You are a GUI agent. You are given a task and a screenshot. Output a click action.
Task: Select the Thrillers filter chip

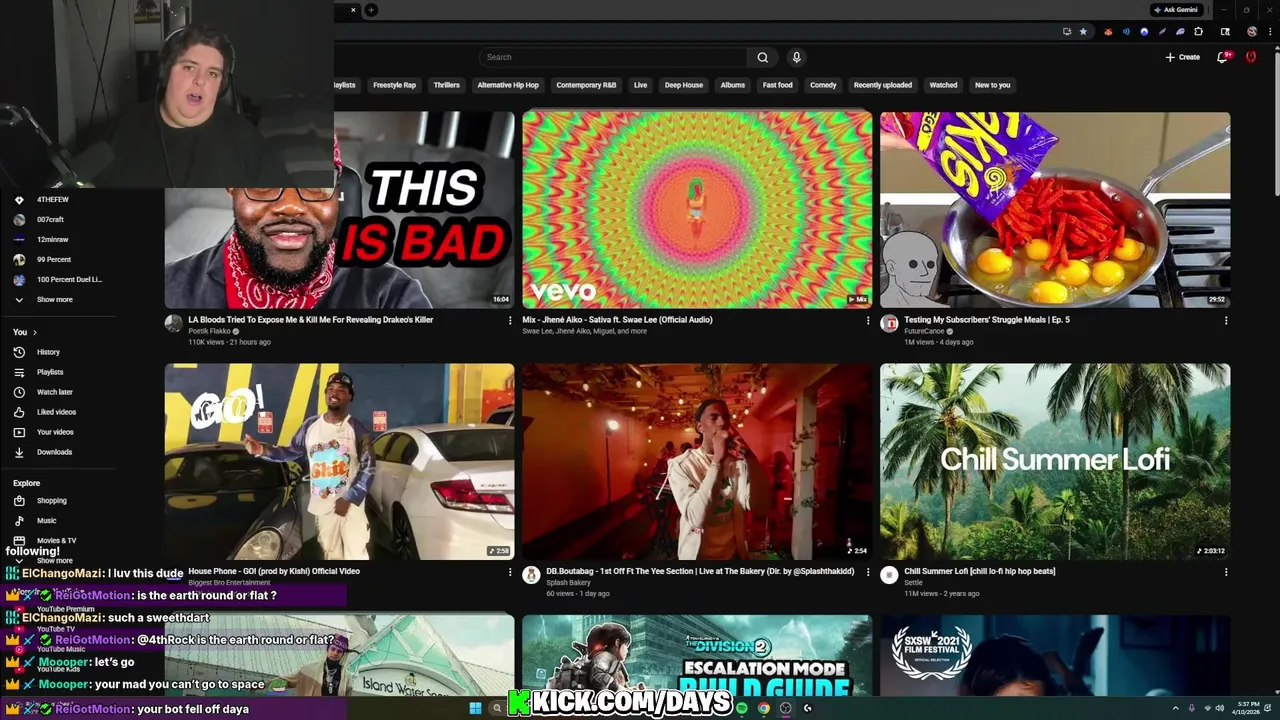click(446, 85)
